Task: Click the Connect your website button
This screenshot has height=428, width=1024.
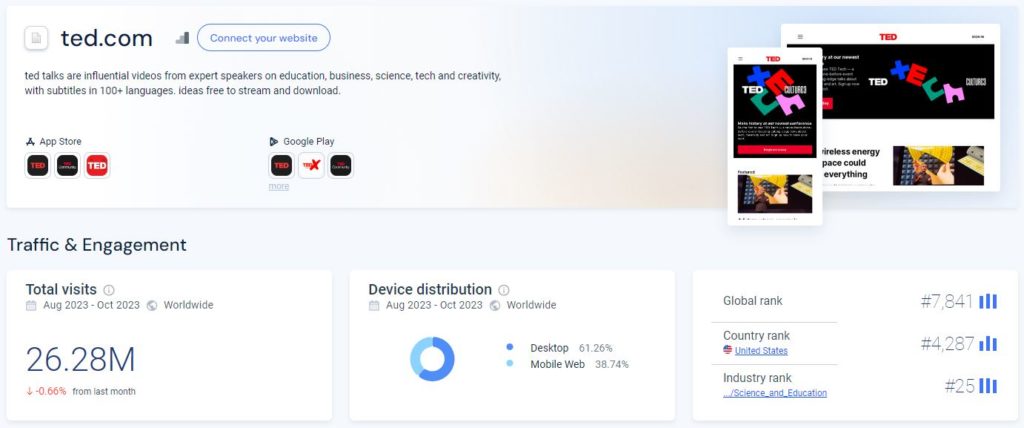Action: point(264,38)
